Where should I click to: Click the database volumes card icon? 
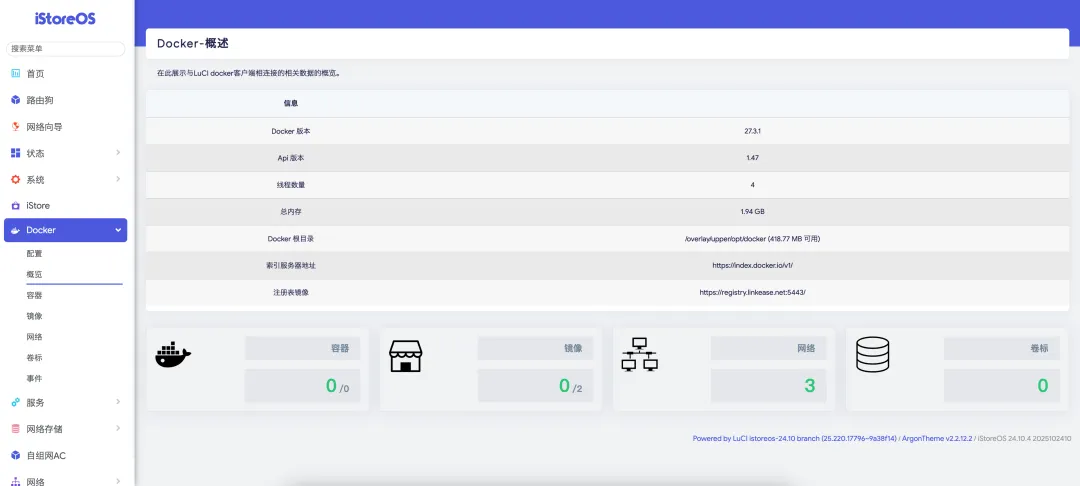(872, 355)
